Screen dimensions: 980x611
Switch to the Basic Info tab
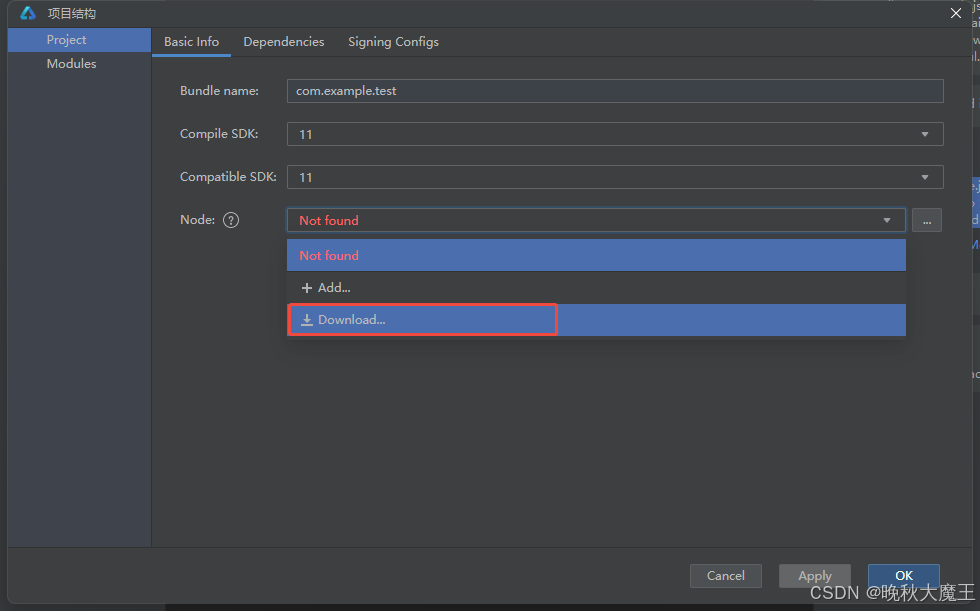pos(191,41)
